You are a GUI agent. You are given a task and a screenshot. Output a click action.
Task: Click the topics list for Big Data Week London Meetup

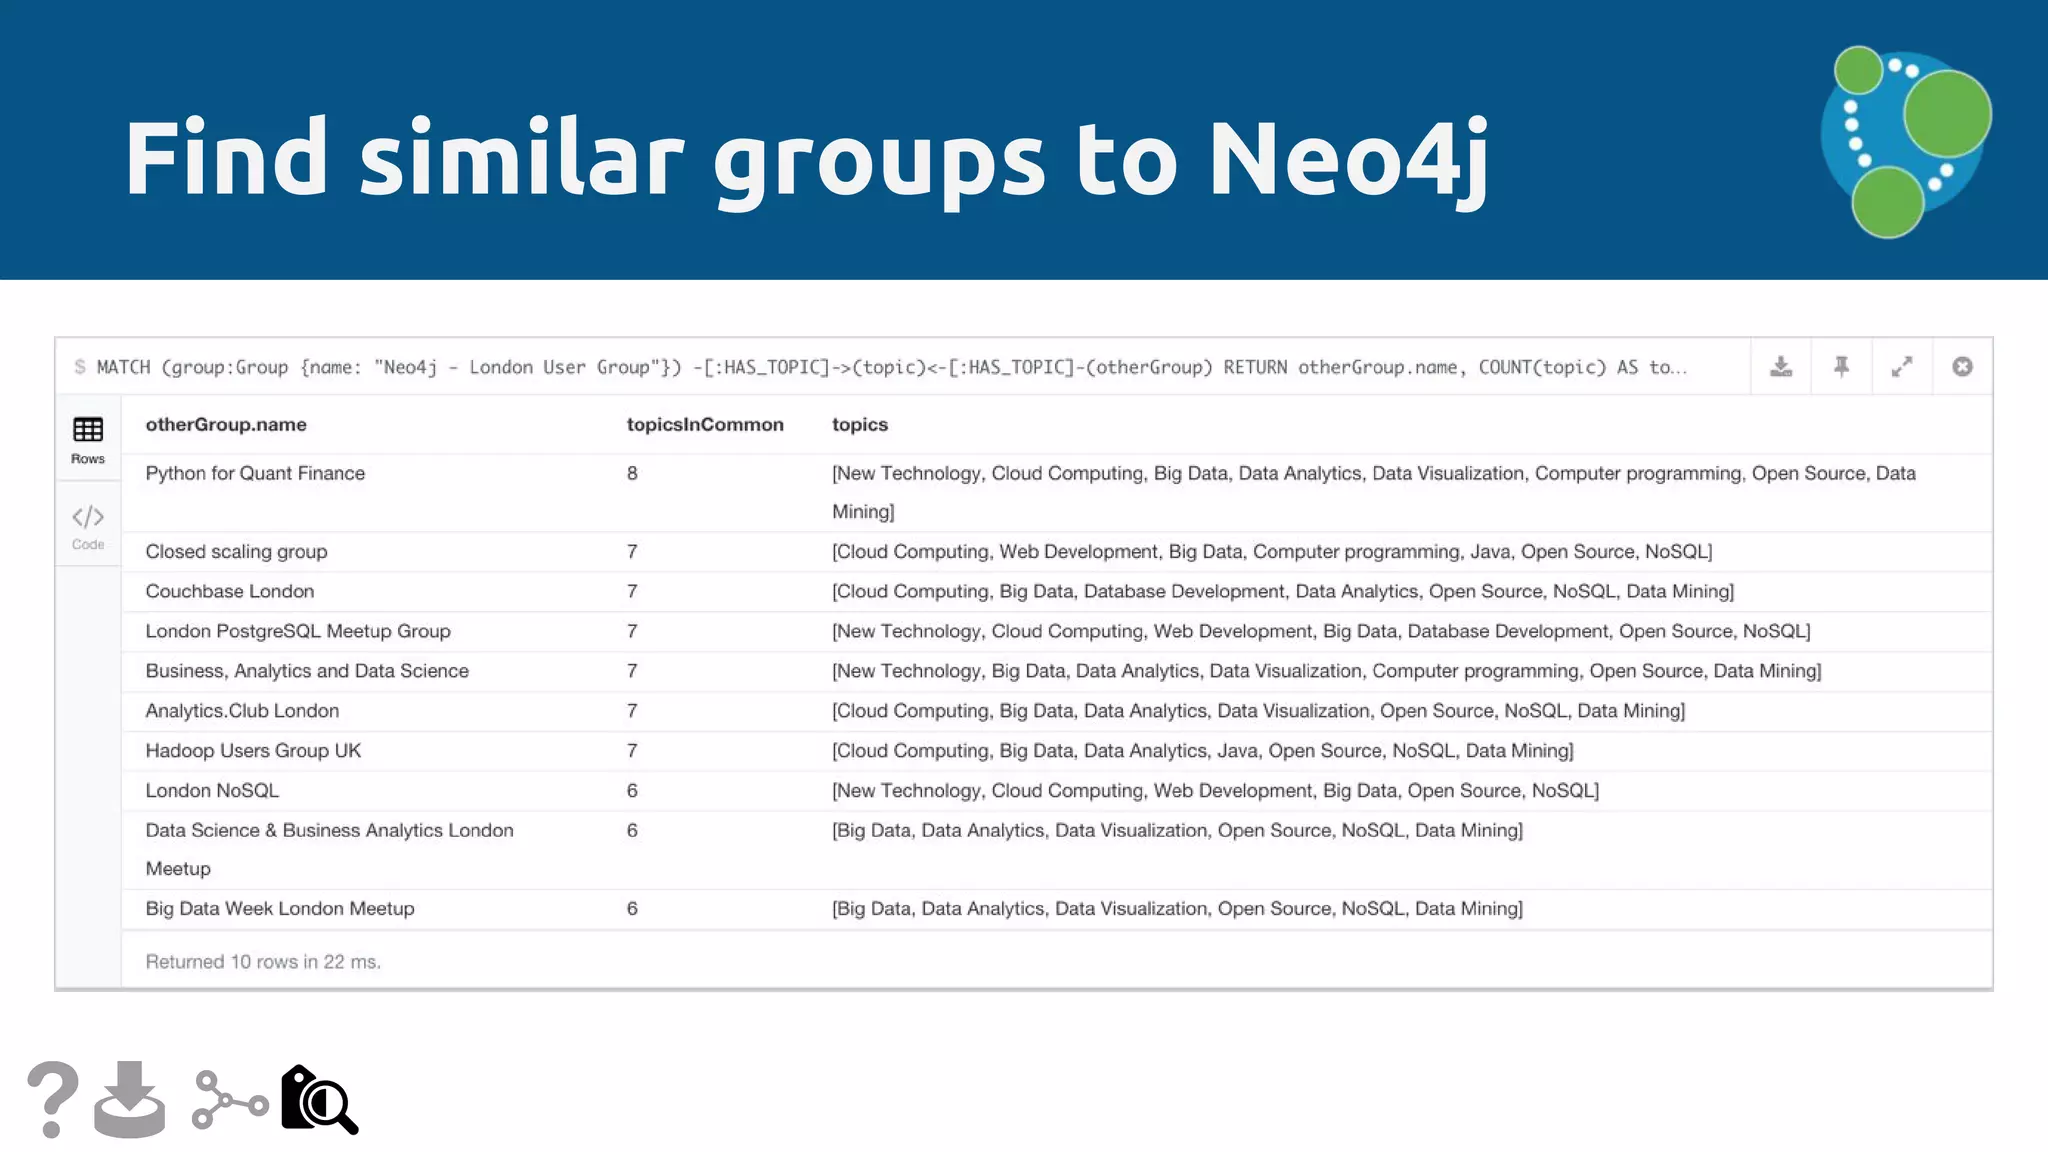1177,908
